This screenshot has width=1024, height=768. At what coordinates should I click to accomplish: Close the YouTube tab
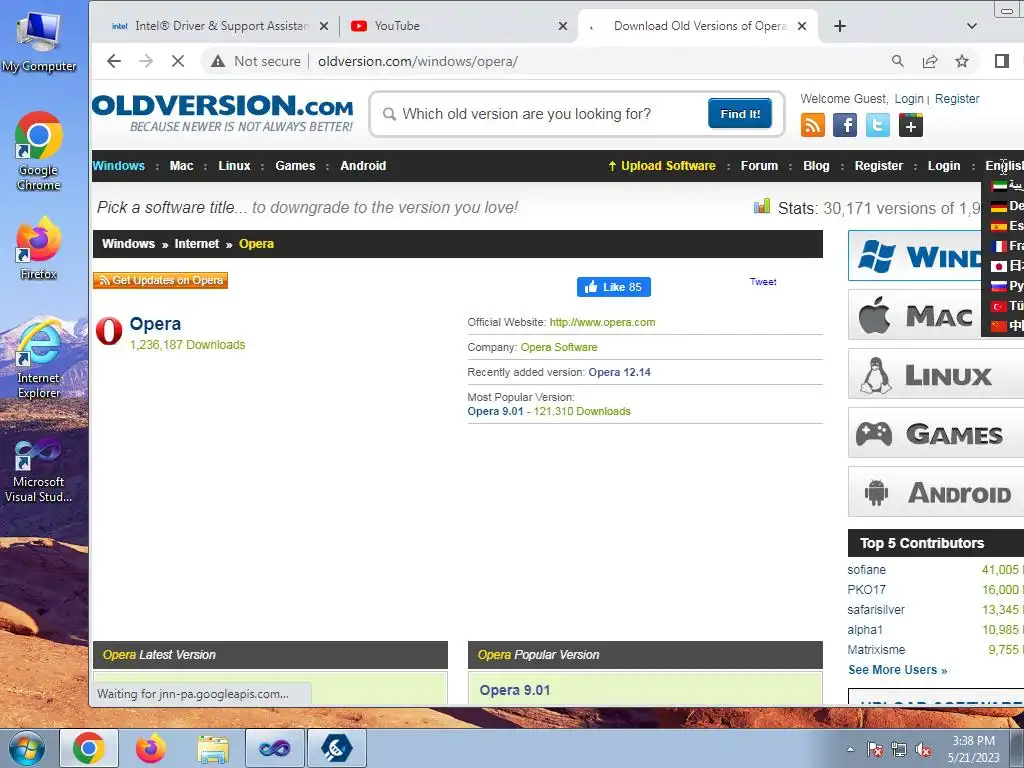click(x=563, y=26)
